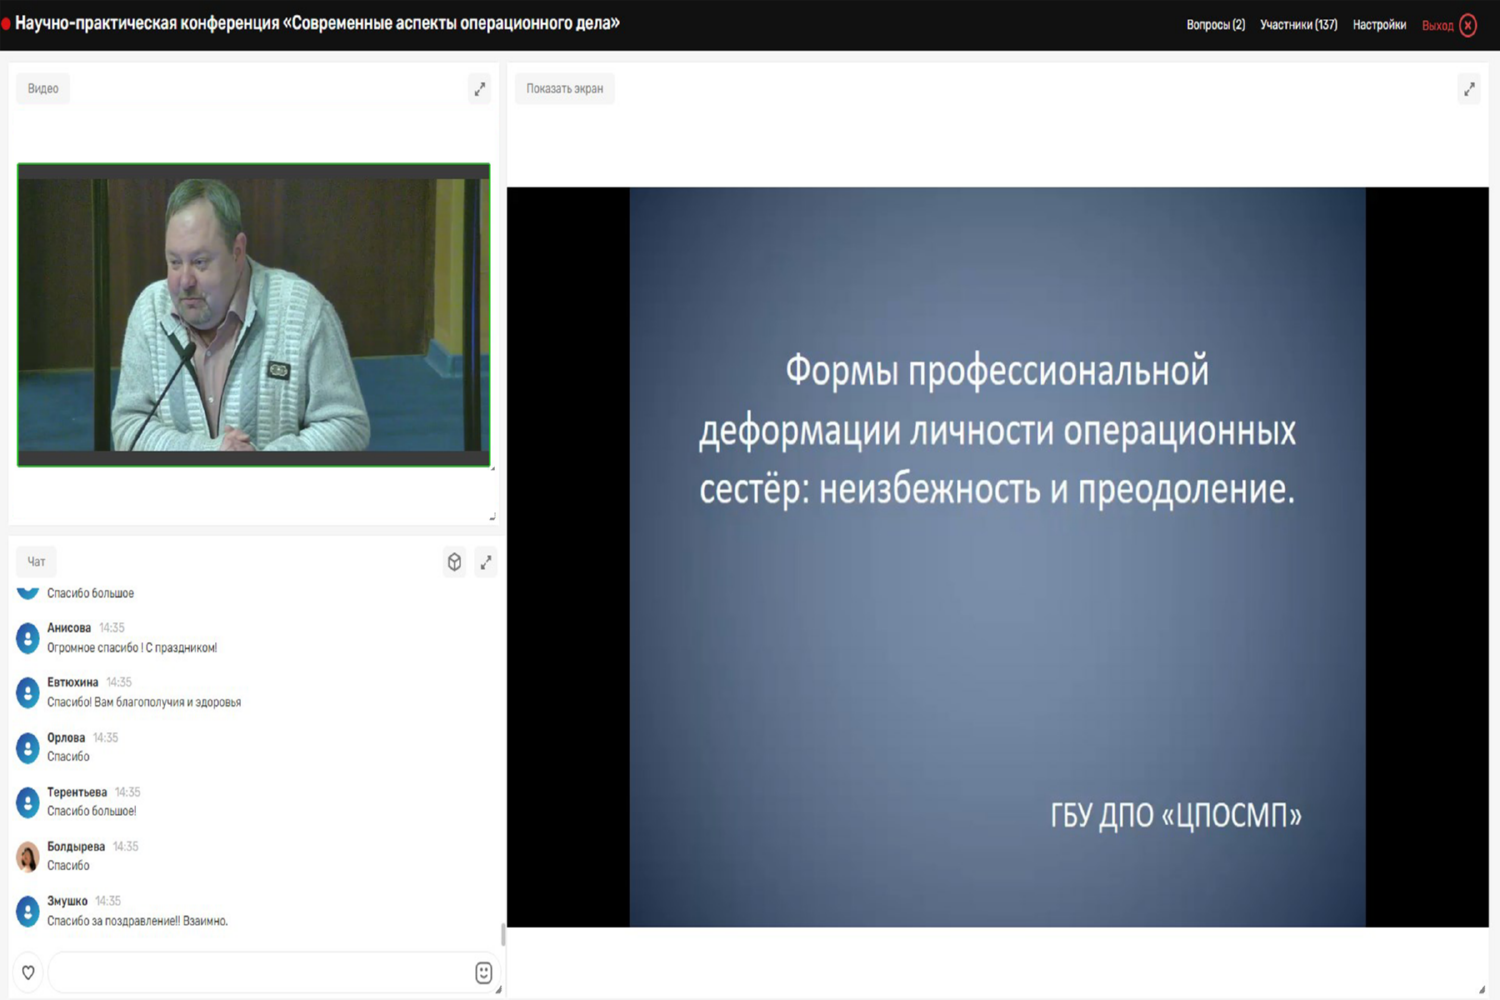The width and height of the screenshot is (1500, 1000).
Task: Click the chat scrollbar thumb
Action: pos(502,935)
